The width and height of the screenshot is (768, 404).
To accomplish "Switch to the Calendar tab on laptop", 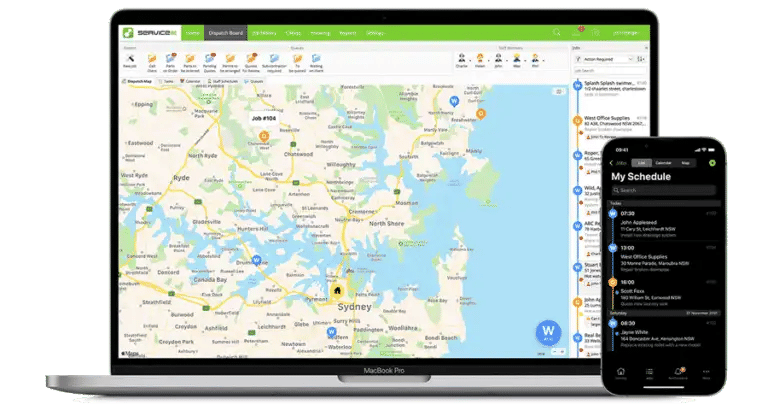I will [x=191, y=81].
